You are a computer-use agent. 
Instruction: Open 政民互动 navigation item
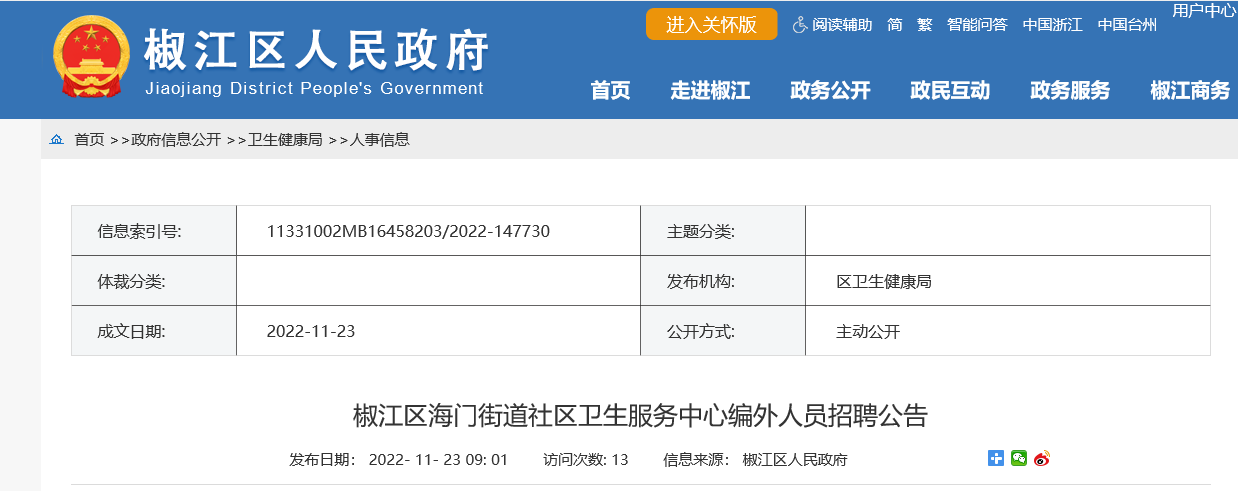click(x=950, y=90)
